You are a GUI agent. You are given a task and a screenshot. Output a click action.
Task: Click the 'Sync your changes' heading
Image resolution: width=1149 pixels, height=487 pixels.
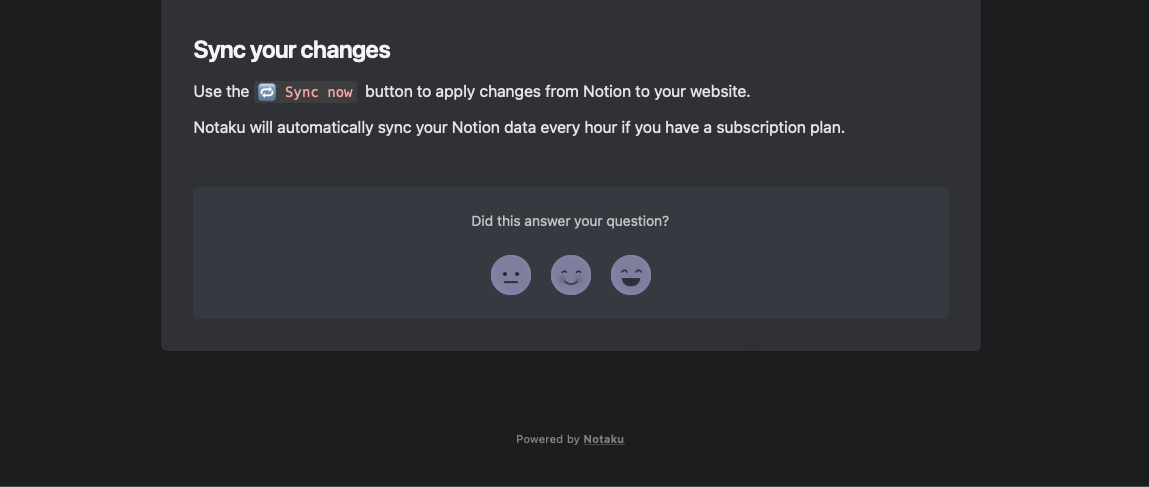pyautogui.click(x=292, y=50)
